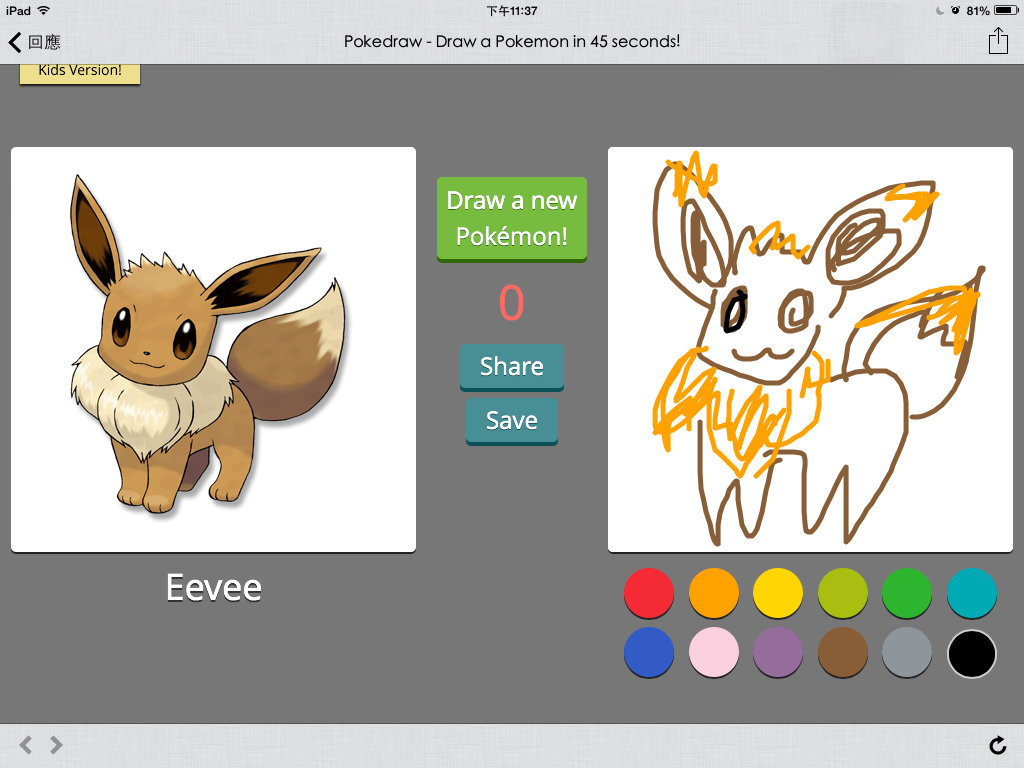The width and height of the screenshot is (1024, 768).
Task: Select the gray color swatch
Action: (906, 652)
